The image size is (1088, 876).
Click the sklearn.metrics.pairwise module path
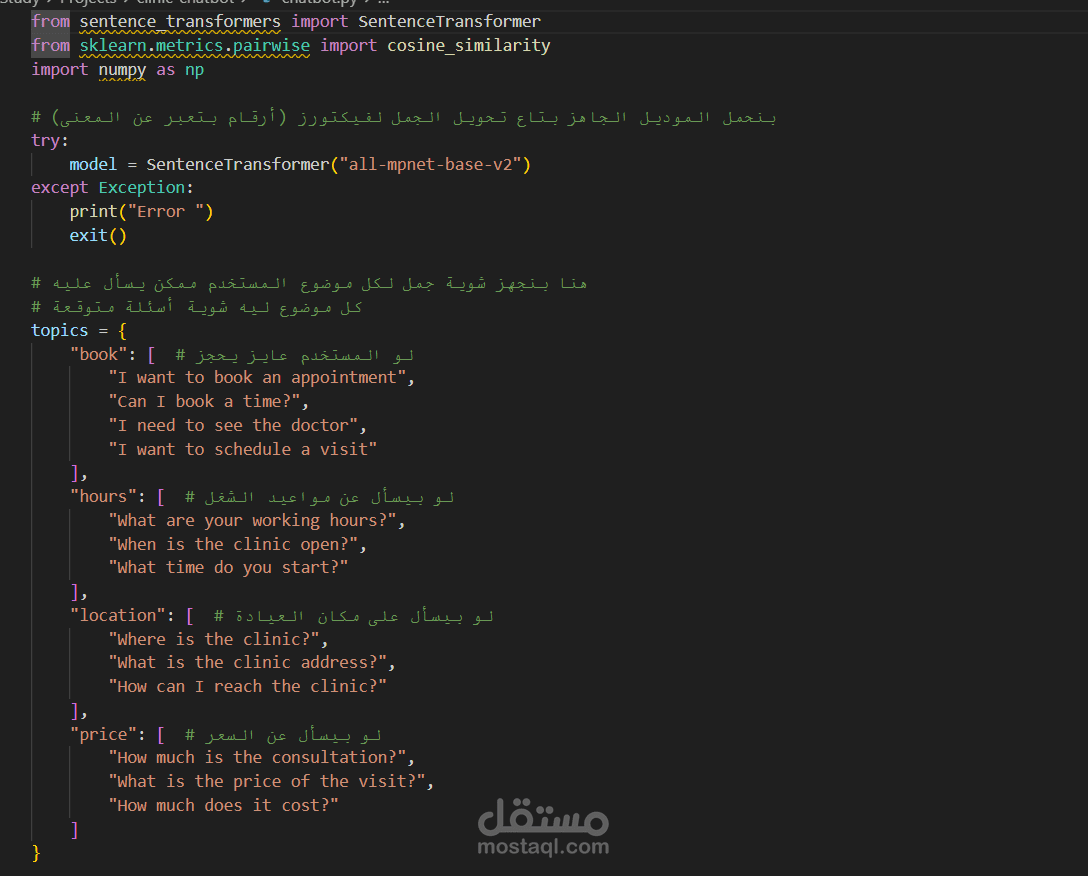194,46
